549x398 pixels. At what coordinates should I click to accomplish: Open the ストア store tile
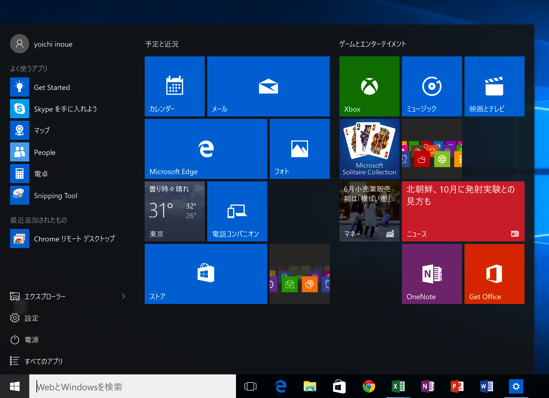pos(206,274)
